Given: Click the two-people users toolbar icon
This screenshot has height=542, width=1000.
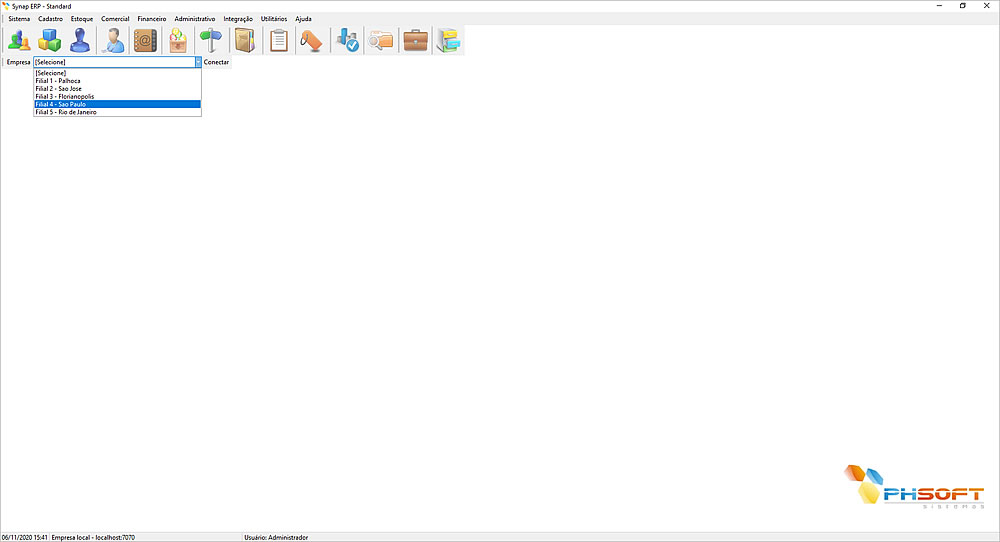Looking at the screenshot, I should point(19,40).
